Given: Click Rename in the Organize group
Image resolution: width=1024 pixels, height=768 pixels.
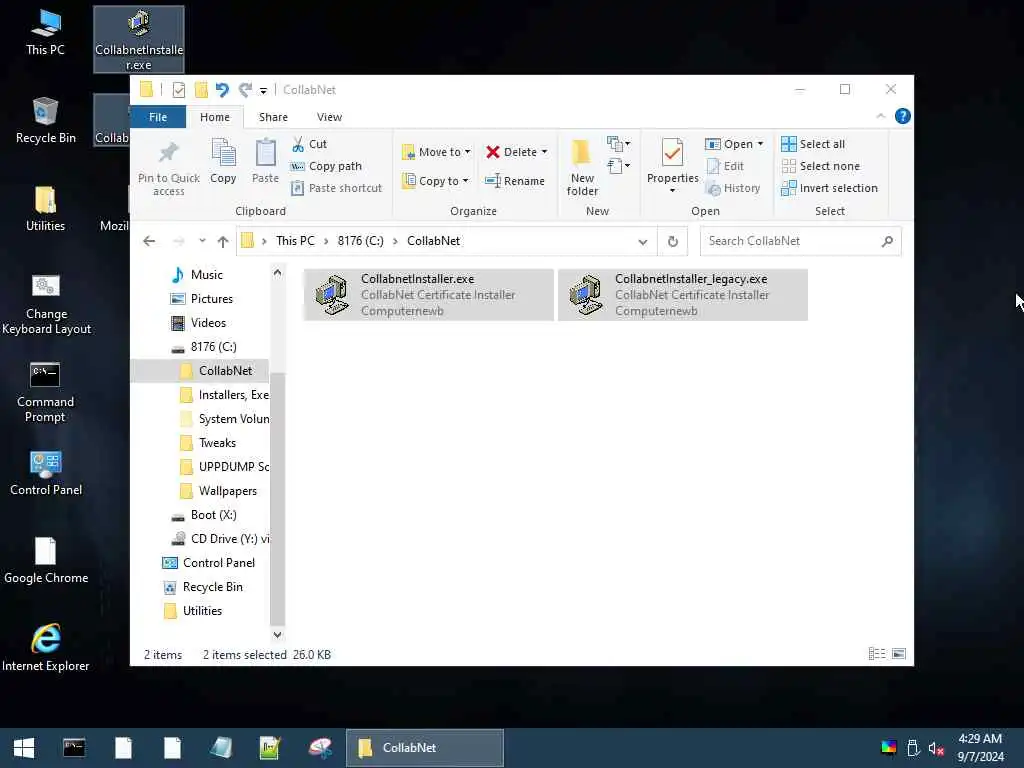Looking at the screenshot, I should pyautogui.click(x=515, y=181).
